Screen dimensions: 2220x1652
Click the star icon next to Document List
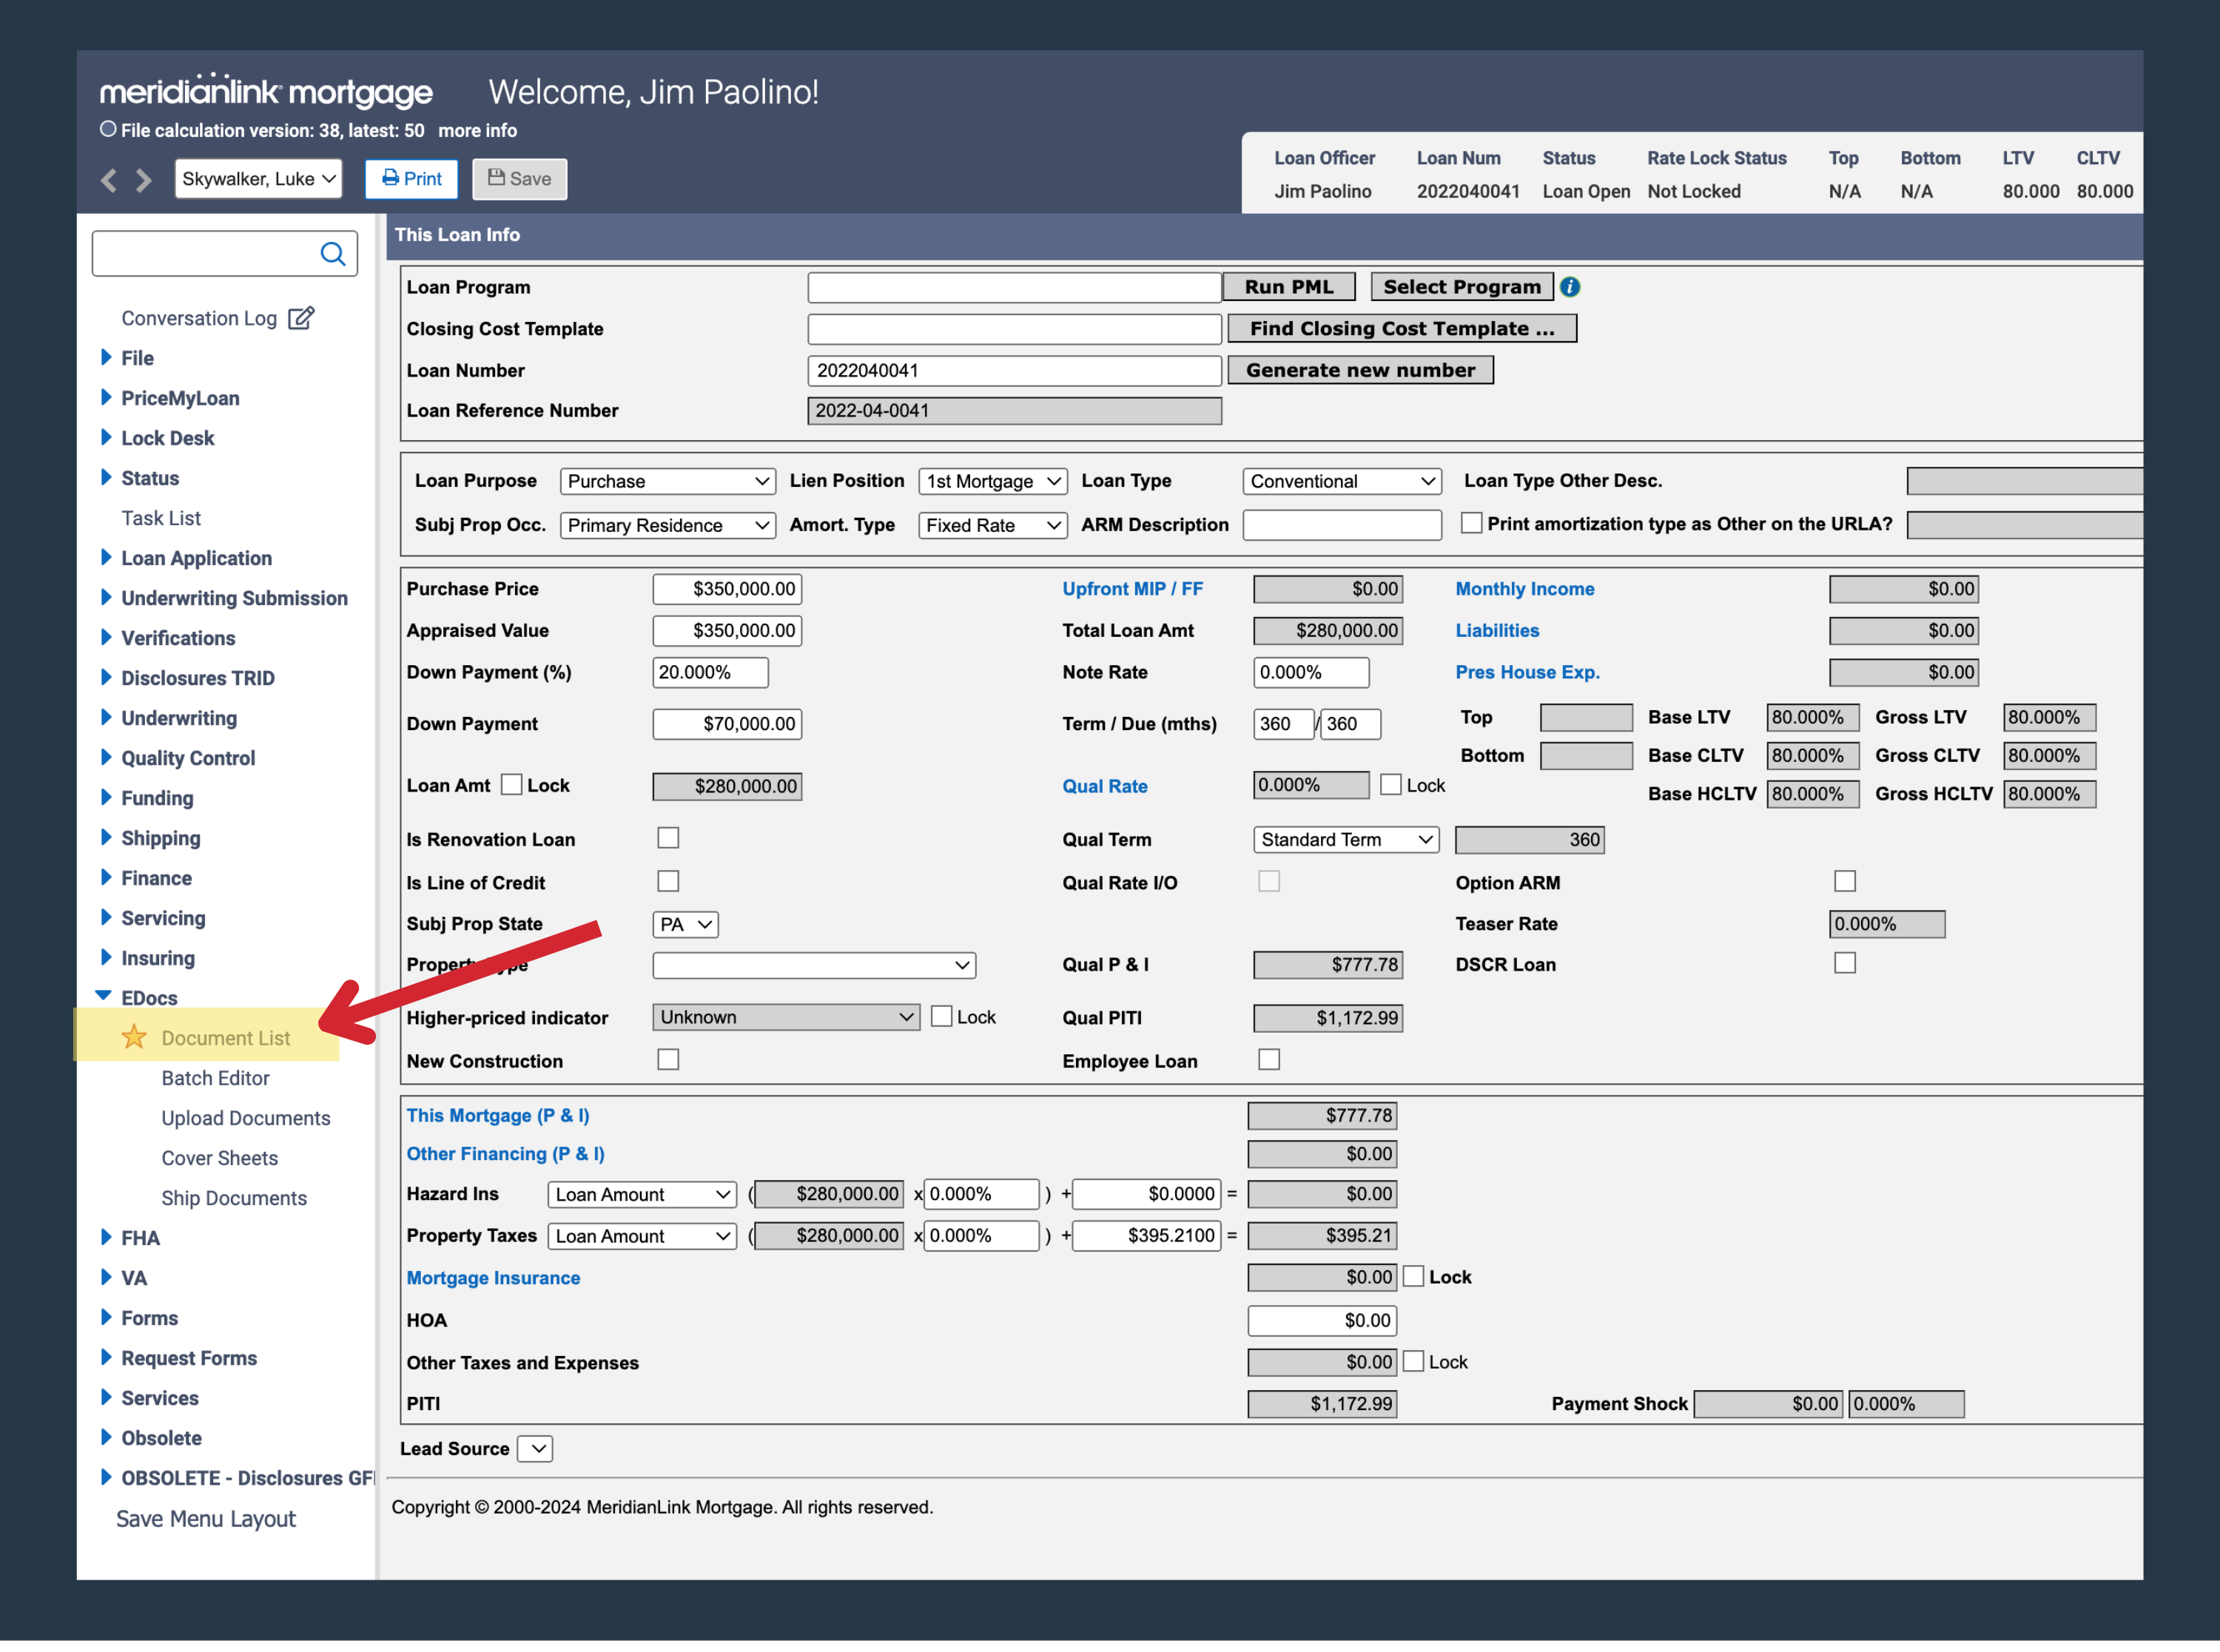[x=134, y=1037]
